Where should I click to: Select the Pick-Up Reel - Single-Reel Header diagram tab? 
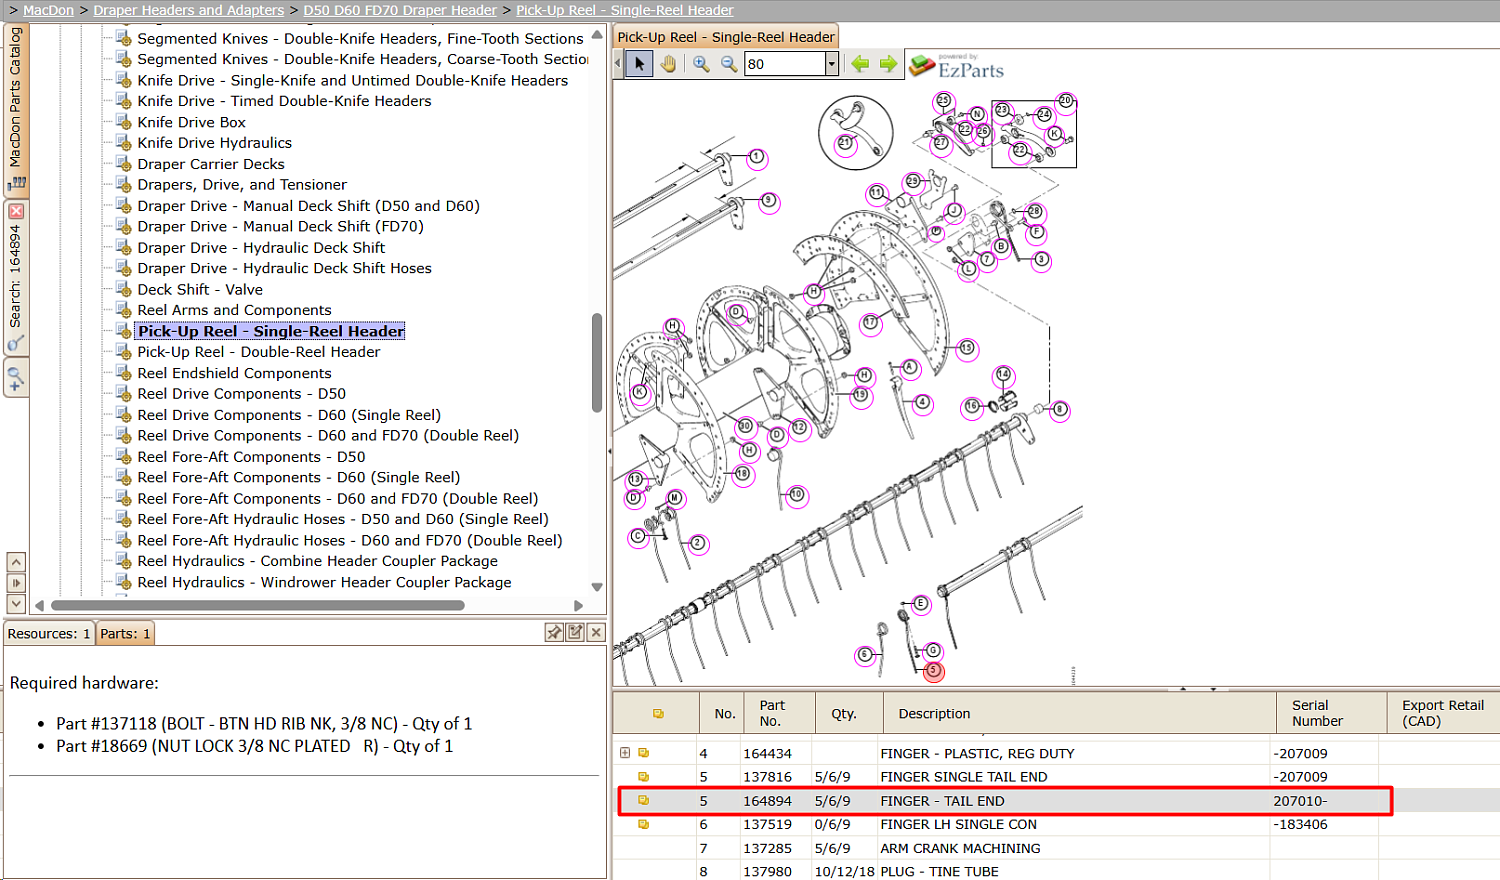(x=726, y=37)
